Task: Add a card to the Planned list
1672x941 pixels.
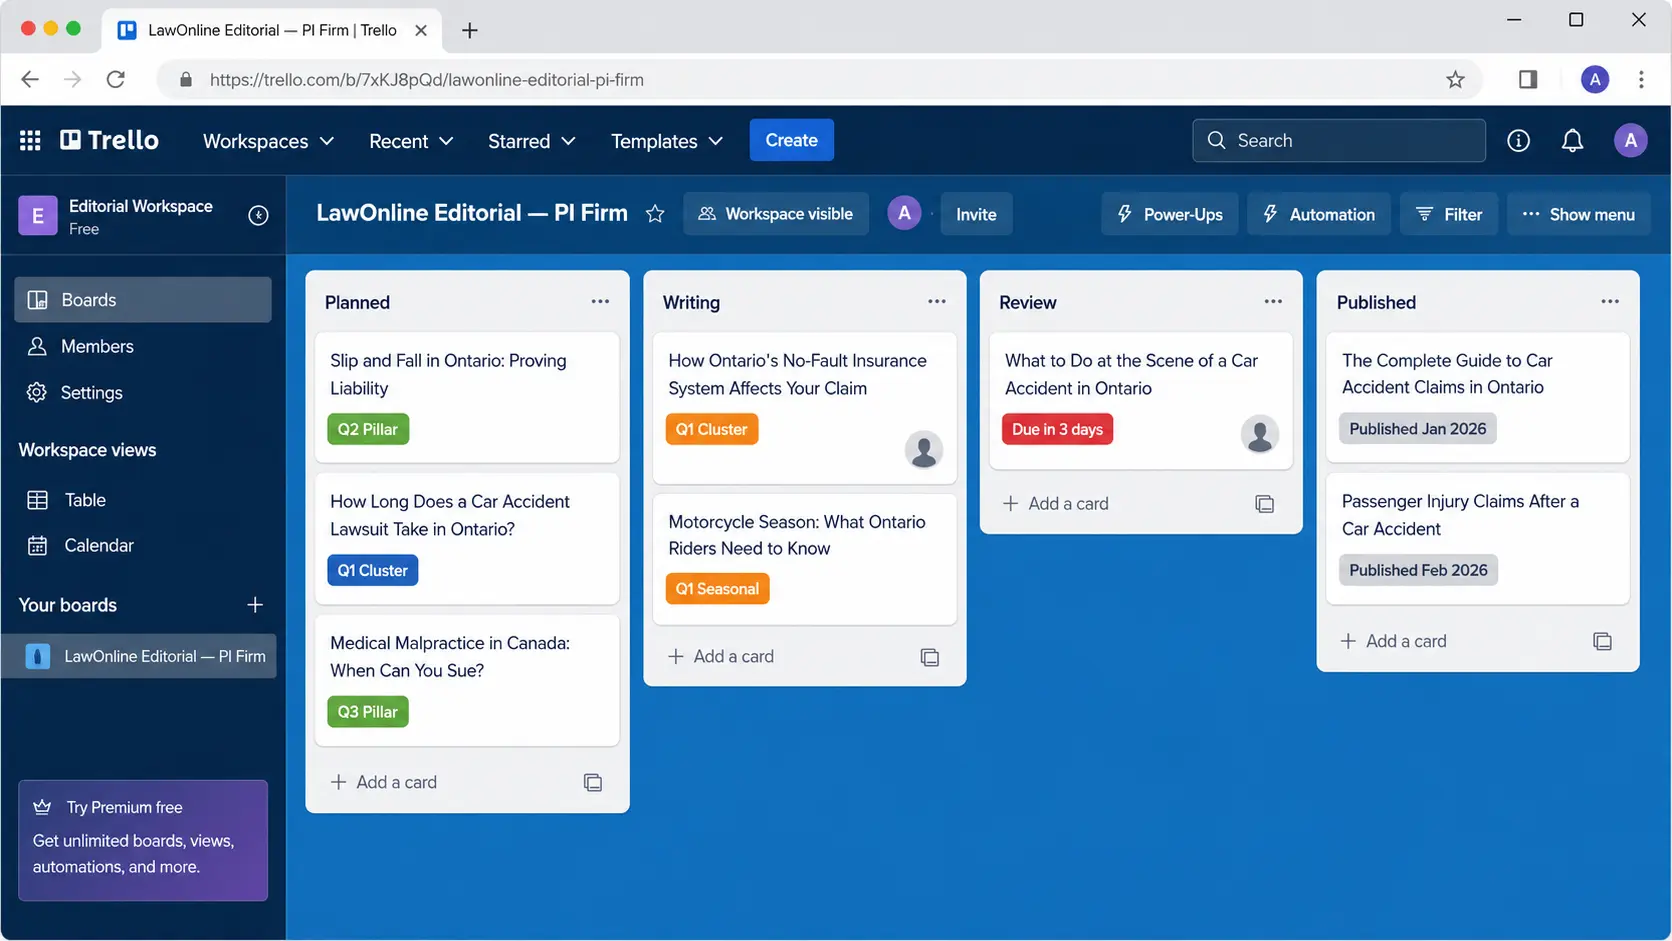Action: (384, 782)
